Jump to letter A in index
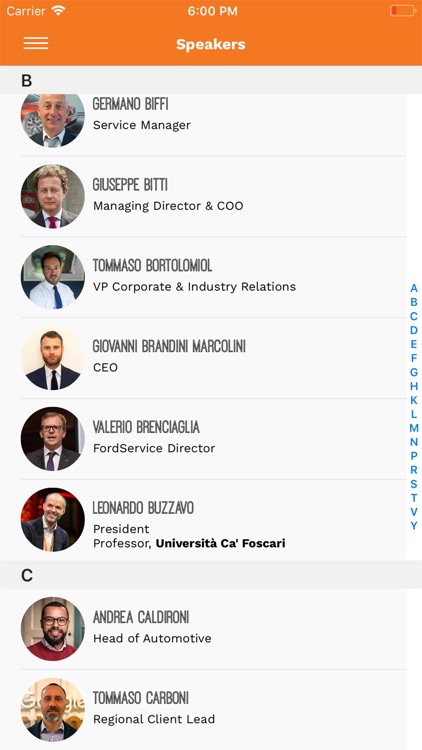The width and height of the screenshot is (422, 750). [414, 288]
